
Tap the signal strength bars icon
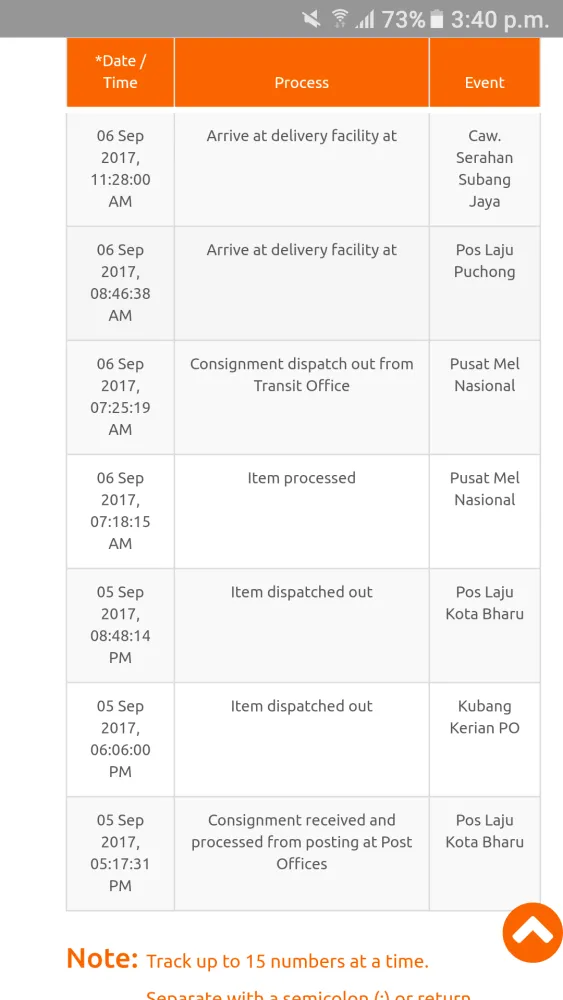[365, 20]
